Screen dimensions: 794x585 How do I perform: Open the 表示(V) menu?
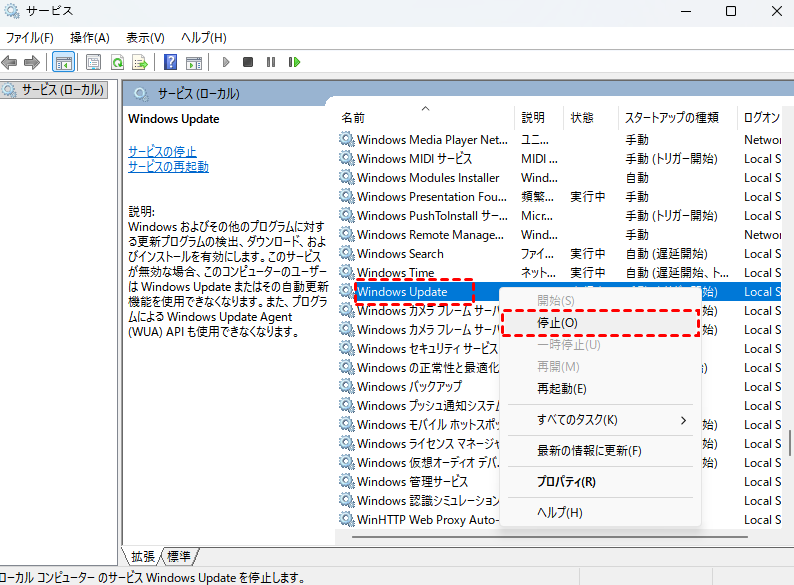click(x=145, y=38)
